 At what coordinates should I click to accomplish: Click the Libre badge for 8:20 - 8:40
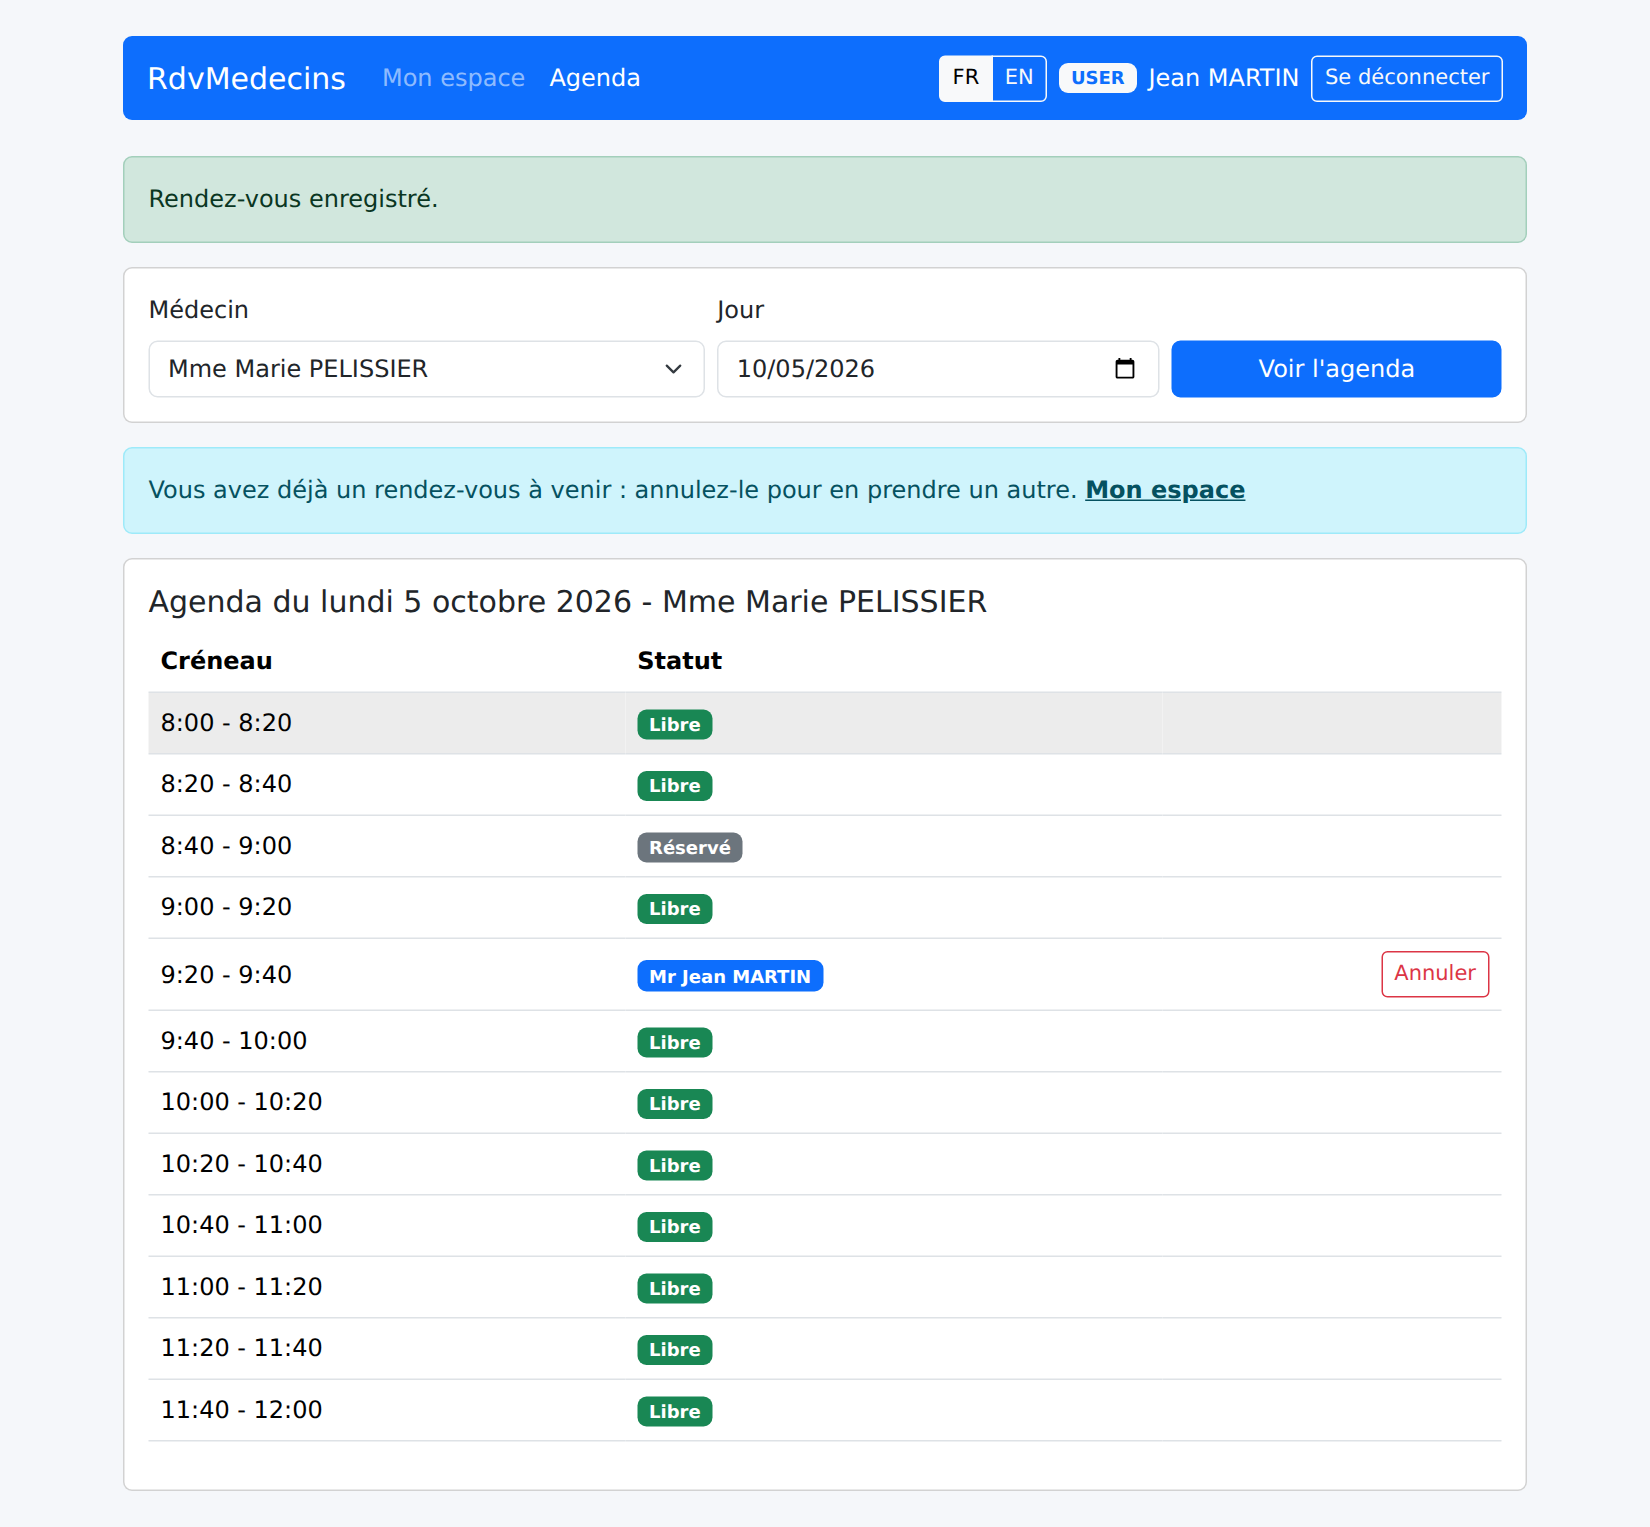(x=675, y=786)
